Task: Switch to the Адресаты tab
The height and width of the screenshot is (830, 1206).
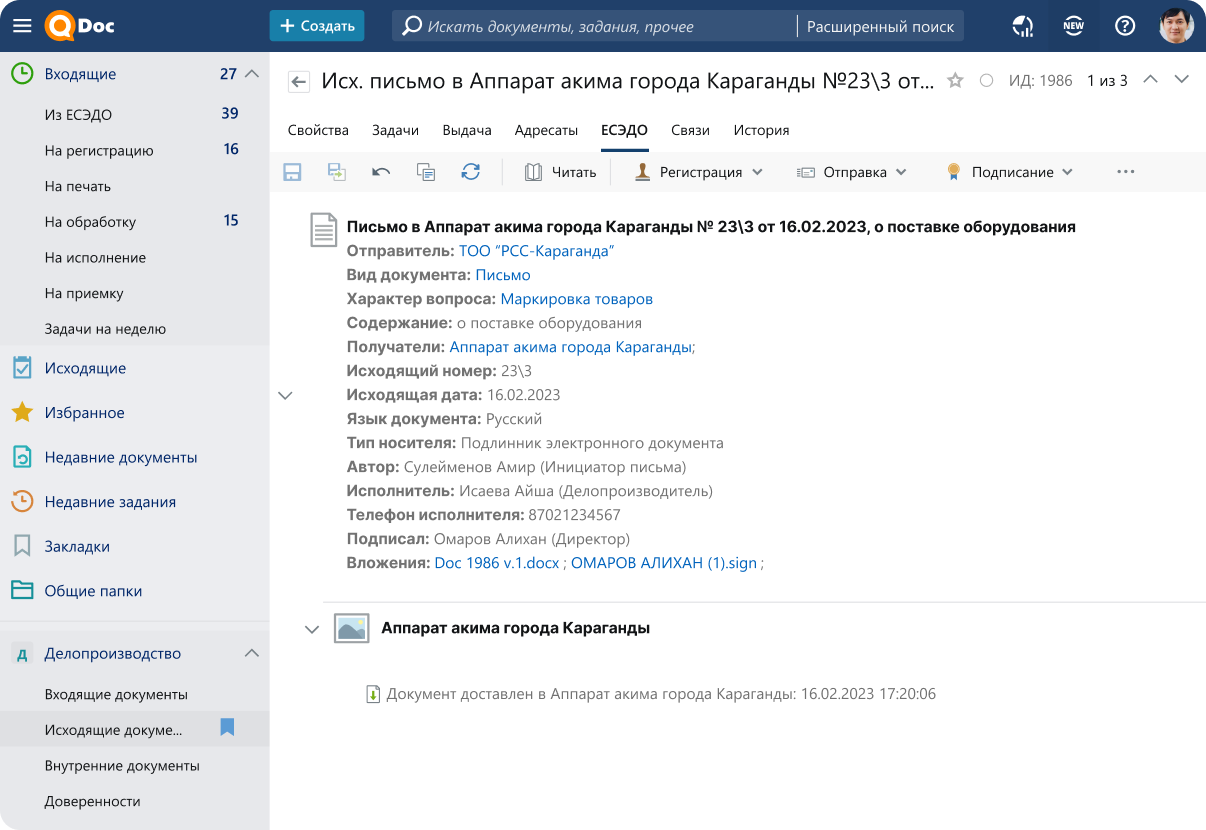Action: pyautogui.click(x=546, y=130)
